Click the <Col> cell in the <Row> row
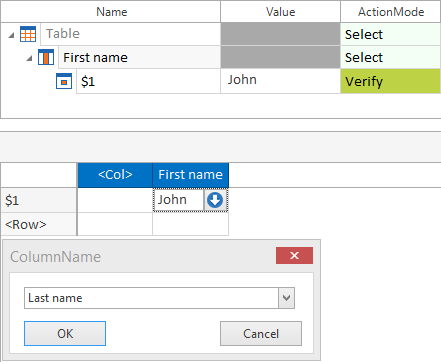Image resolution: width=441 pixels, height=362 pixels. [x=115, y=224]
